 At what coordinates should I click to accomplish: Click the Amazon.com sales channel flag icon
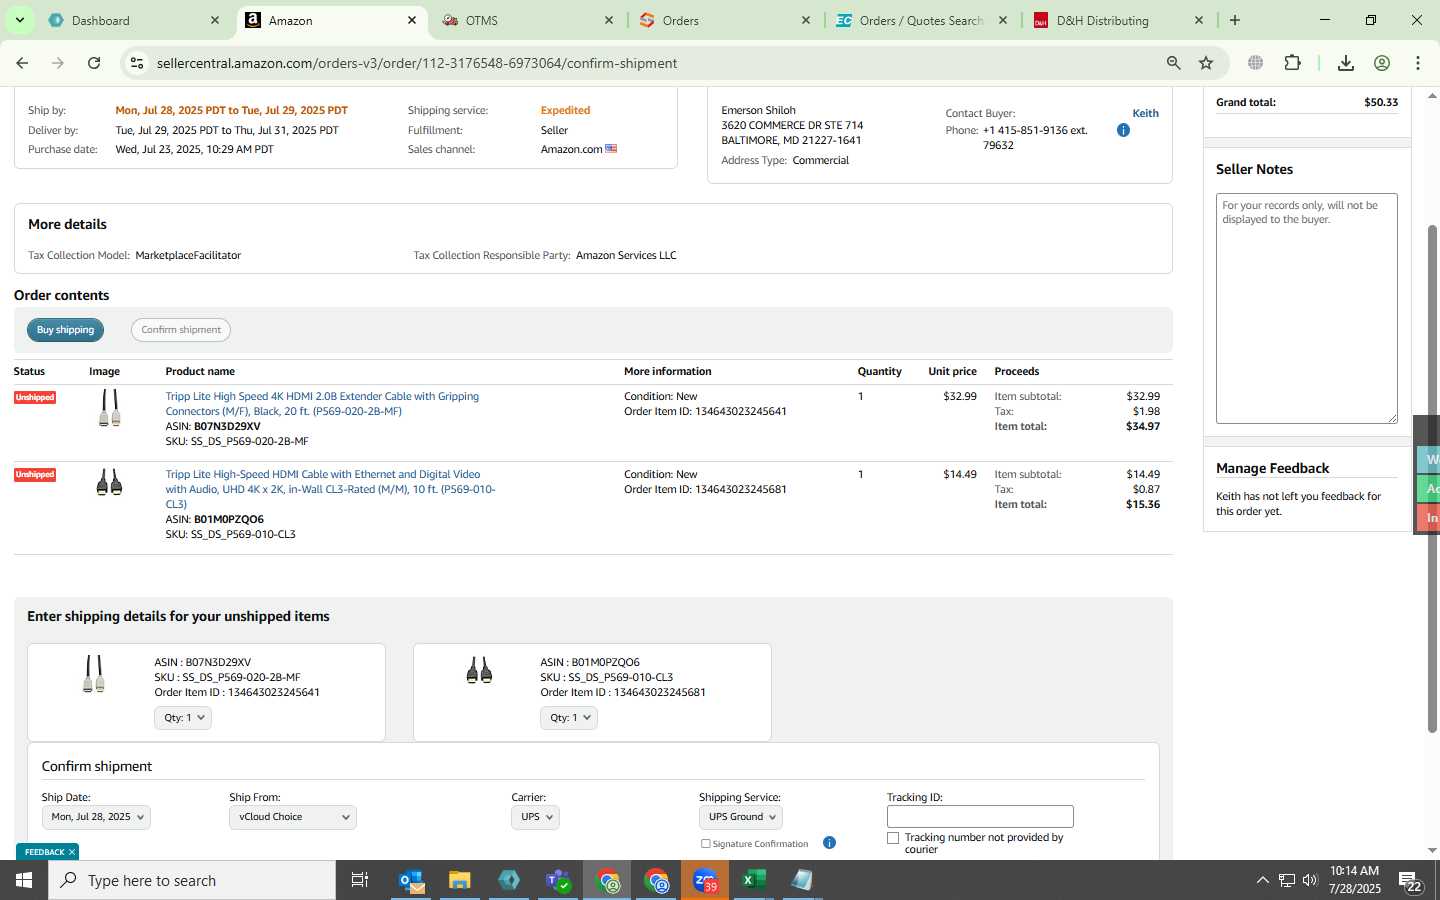click(x=611, y=149)
